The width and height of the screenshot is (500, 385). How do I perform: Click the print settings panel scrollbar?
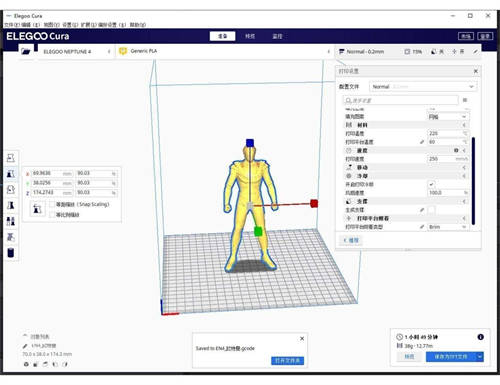pyautogui.click(x=473, y=180)
